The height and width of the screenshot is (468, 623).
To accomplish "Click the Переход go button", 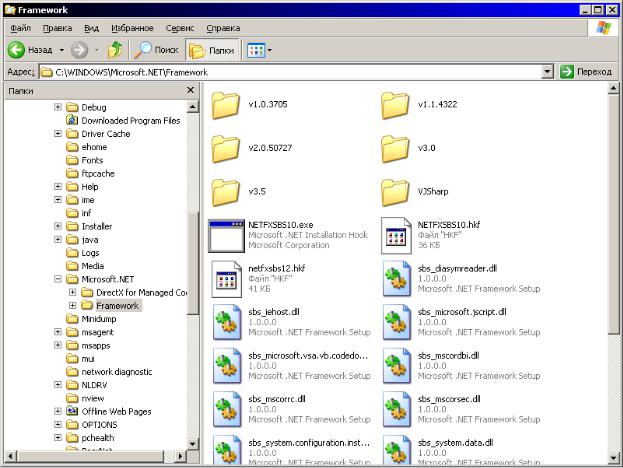I will click(586, 72).
